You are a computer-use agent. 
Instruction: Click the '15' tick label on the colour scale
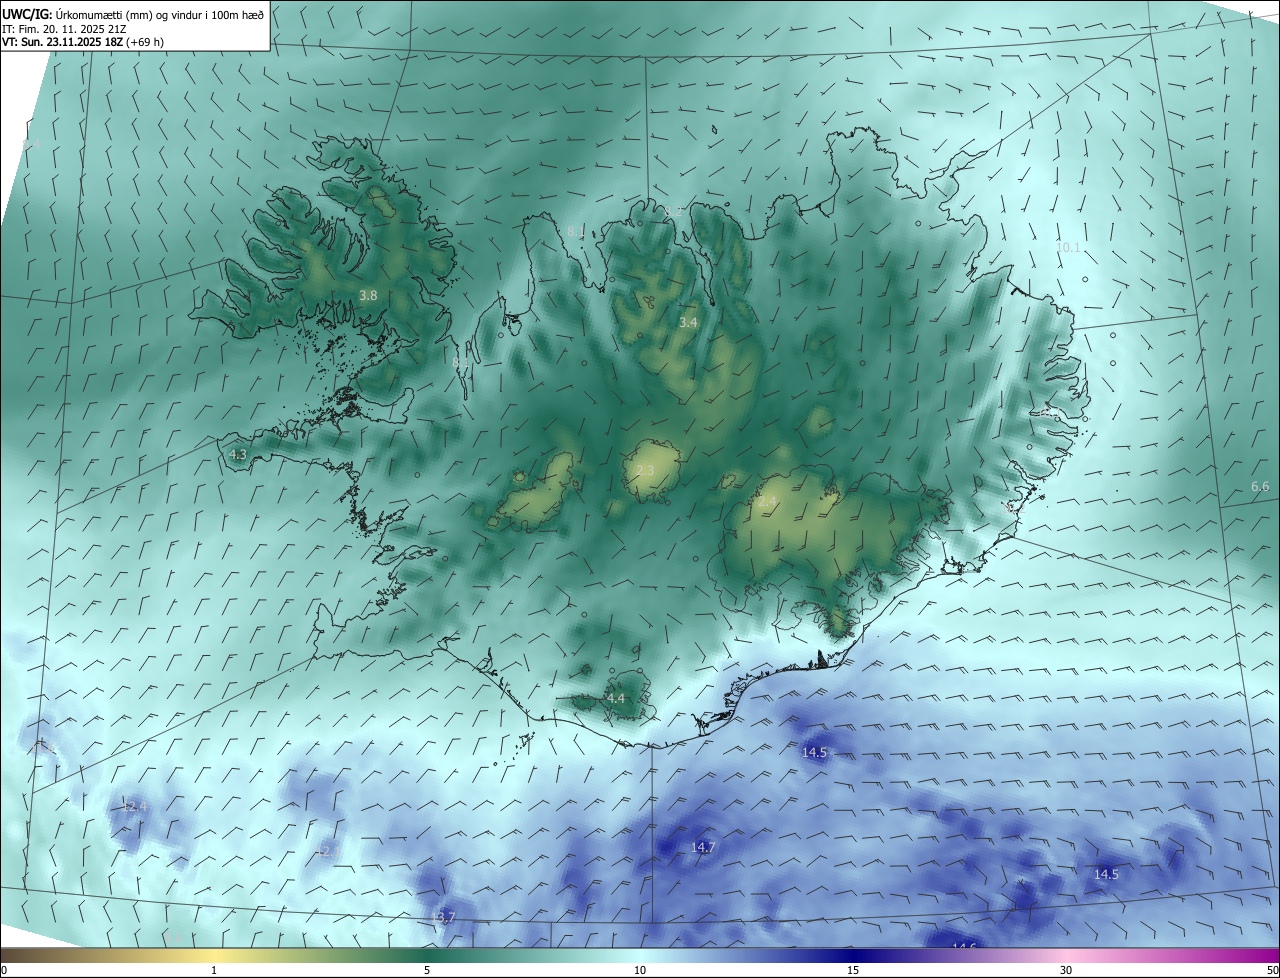[x=853, y=970]
